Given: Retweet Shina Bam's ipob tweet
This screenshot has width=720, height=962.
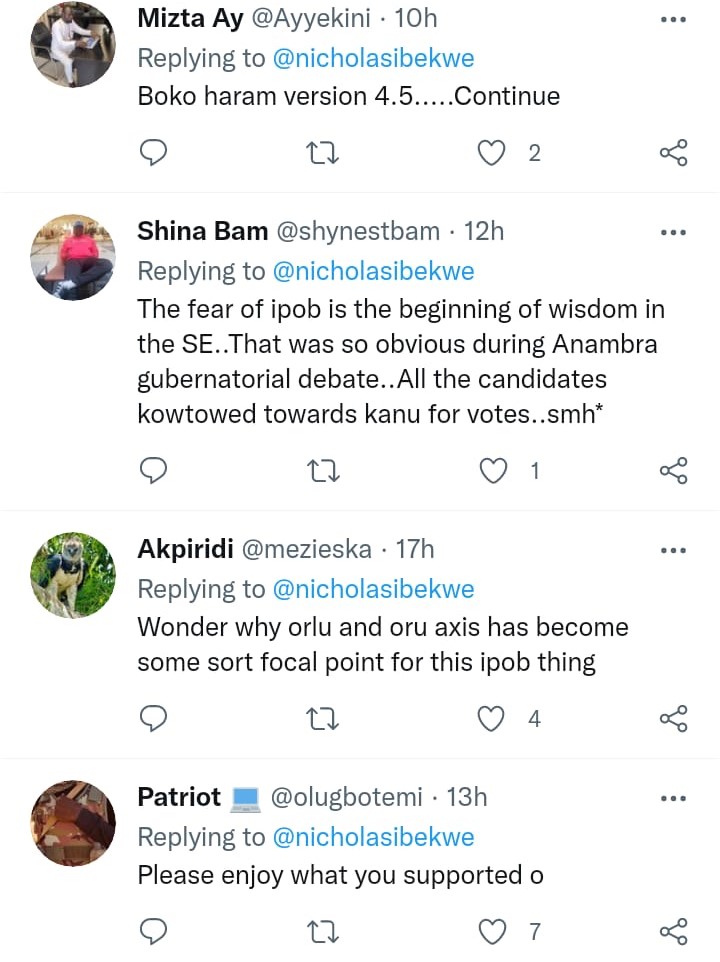Looking at the screenshot, I should coord(323,470).
